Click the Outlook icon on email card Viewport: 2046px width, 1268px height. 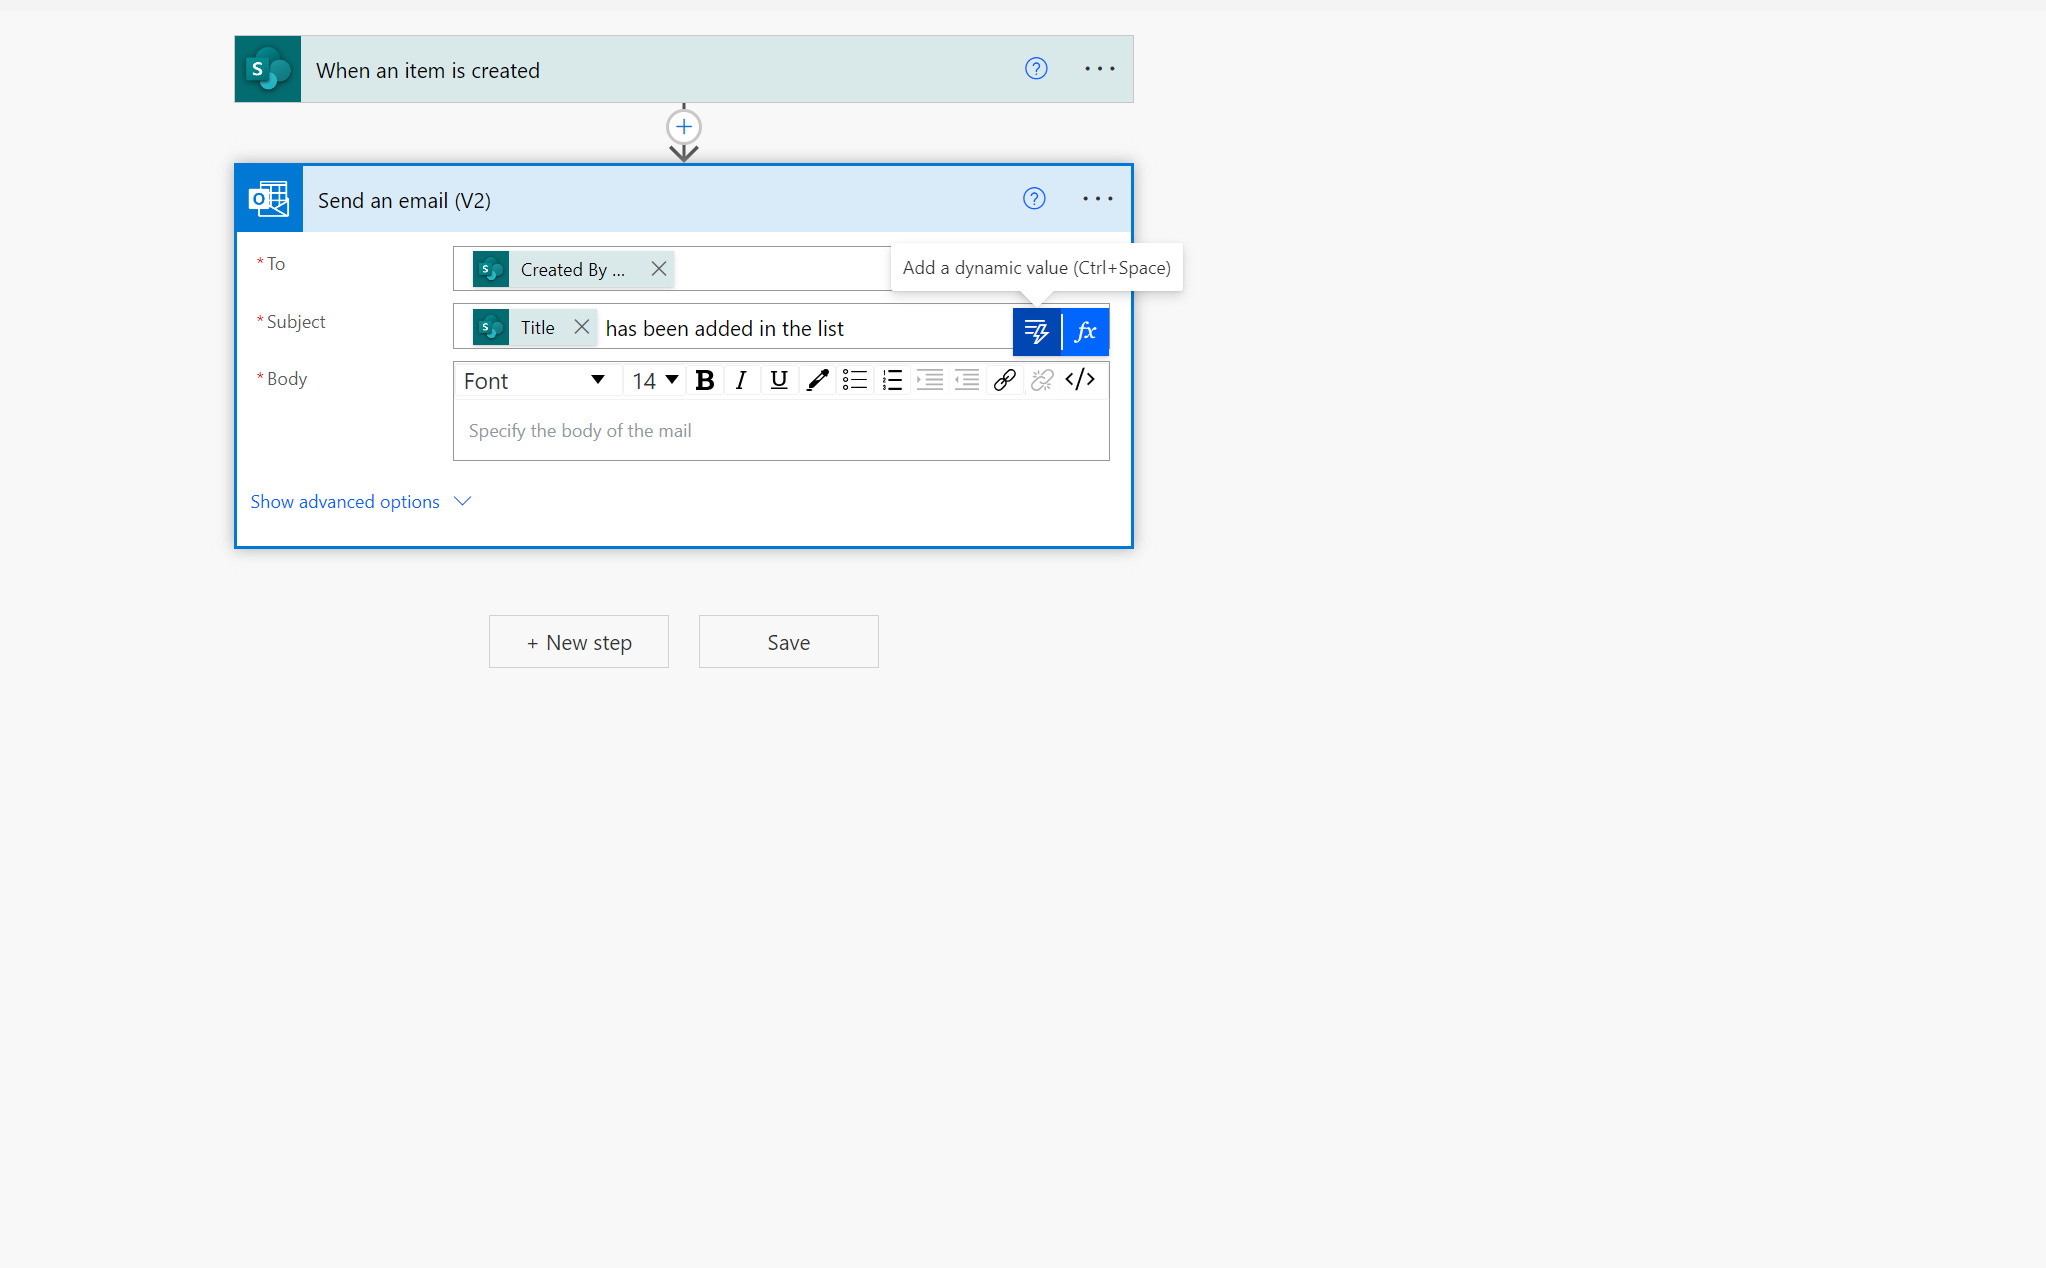click(269, 199)
